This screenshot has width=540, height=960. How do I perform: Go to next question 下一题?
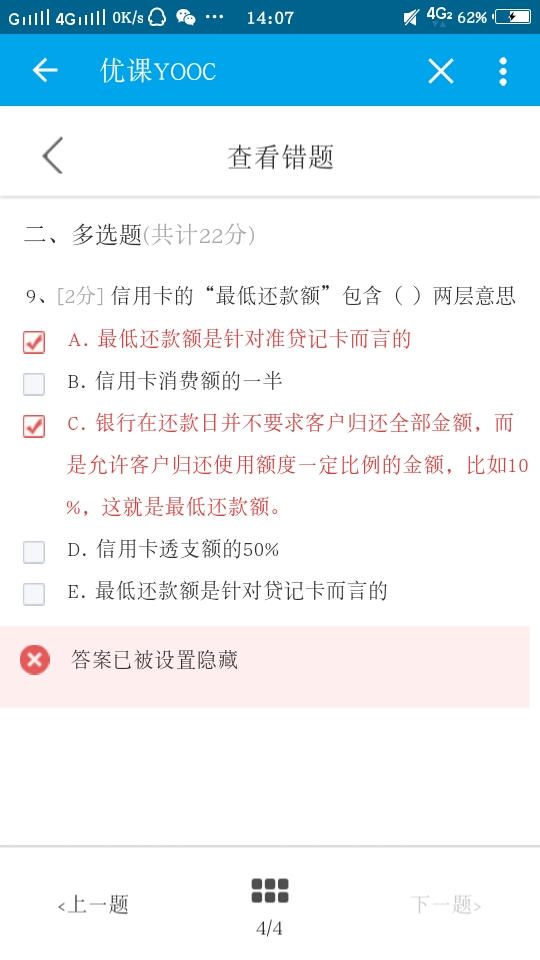pos(446,904)
